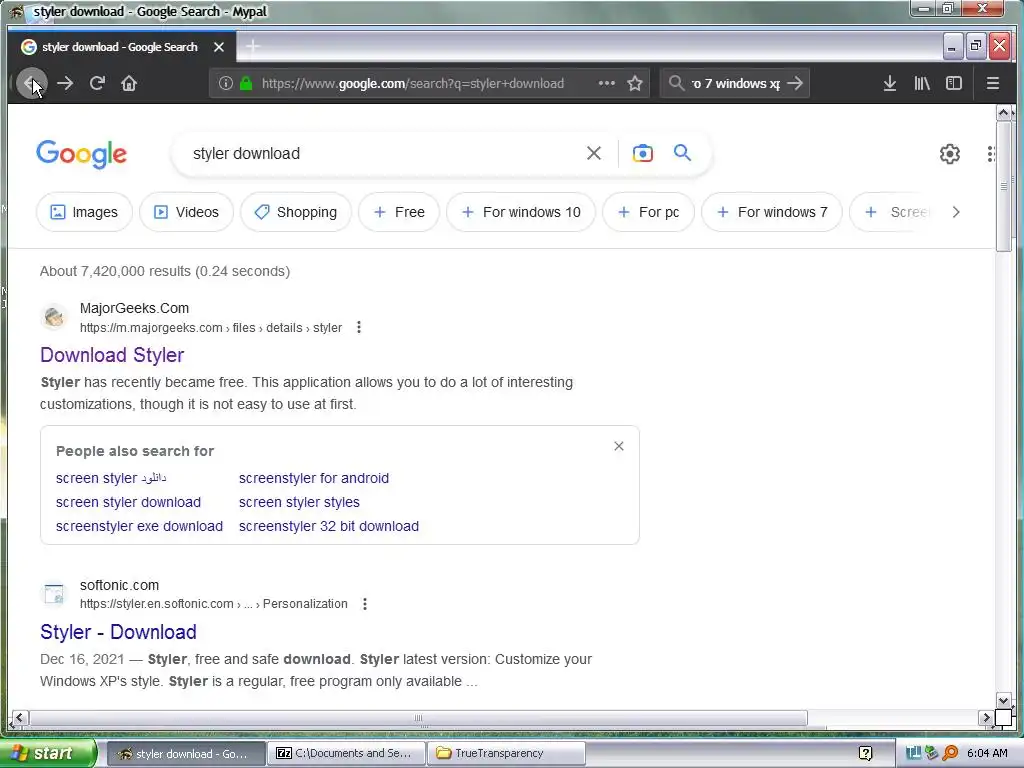Click the magnifier system tray icon
The width and height of the screenshot is (1024, 768).
[950, 753]
